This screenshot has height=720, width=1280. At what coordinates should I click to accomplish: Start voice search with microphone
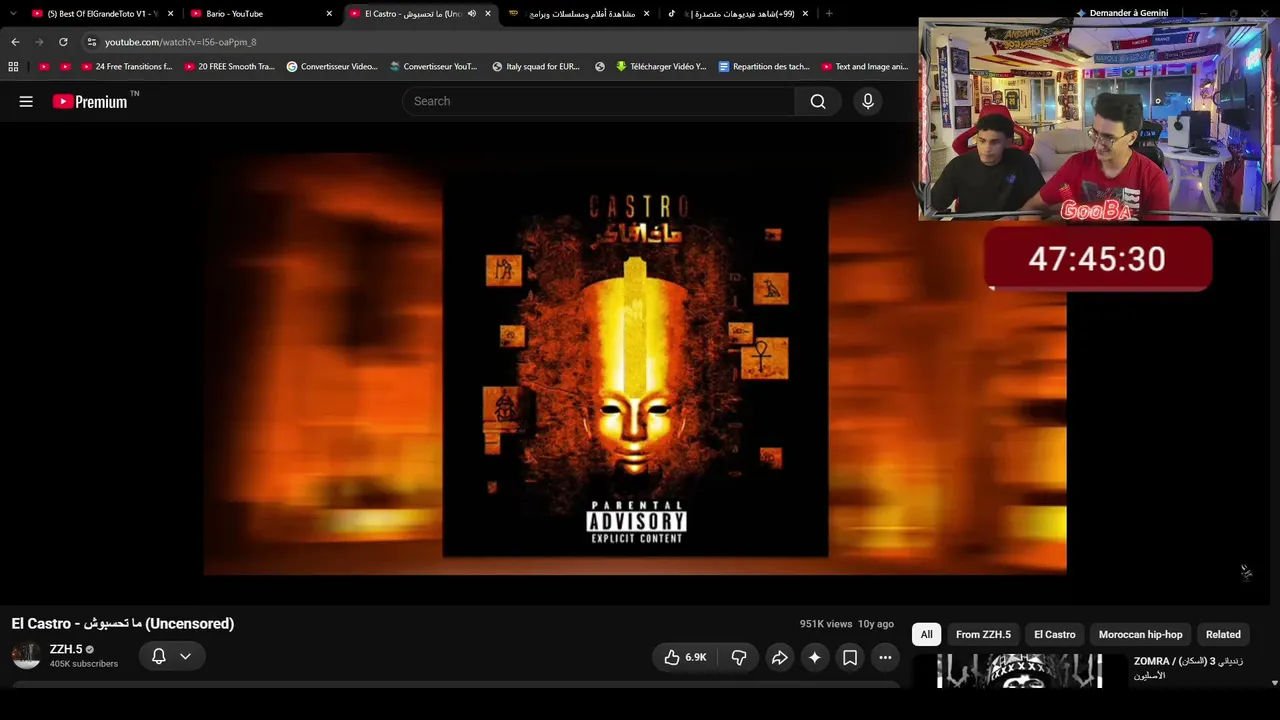pos(868,101)
